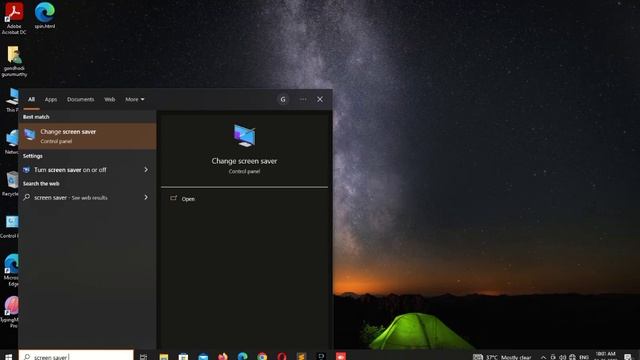The width and height of the screenshot is (640, 360).
Task: Click the taskbar clock
Action: (x=605, y=356)
